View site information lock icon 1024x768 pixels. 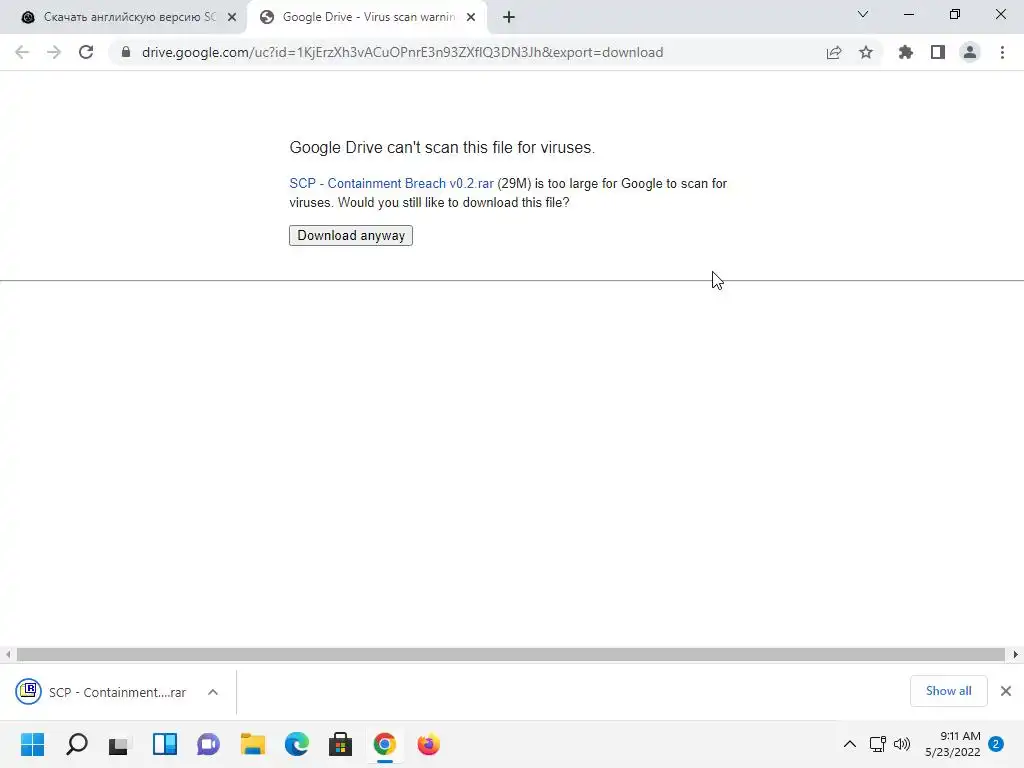(x=126, y=52)
